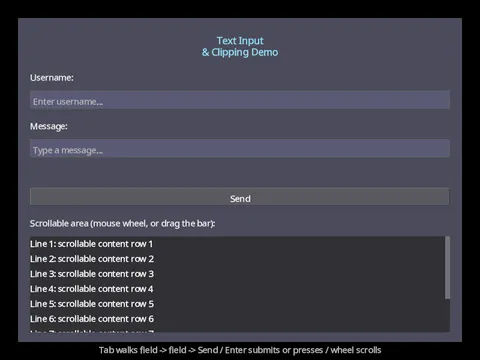Click the Scrollable area caption text
Viewport: 480px width, 360px height.
pos(122,224)
